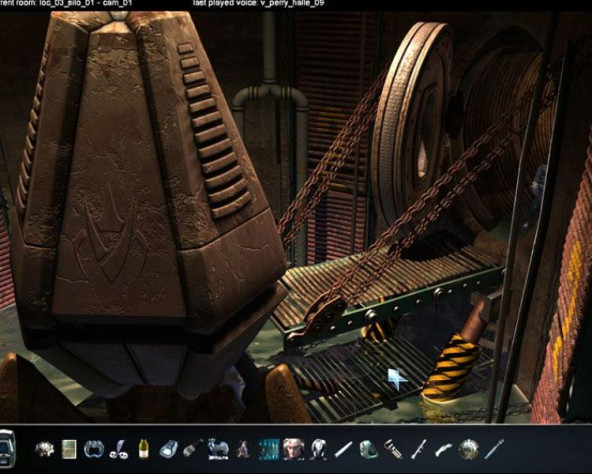Pick the animal statue inventory item

[218, 449]
